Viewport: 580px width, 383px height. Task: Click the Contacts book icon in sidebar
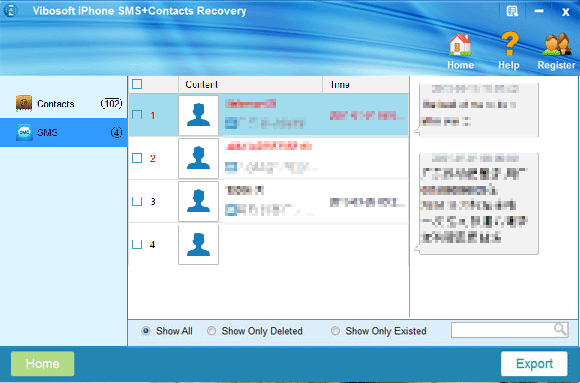coord(24,103)
